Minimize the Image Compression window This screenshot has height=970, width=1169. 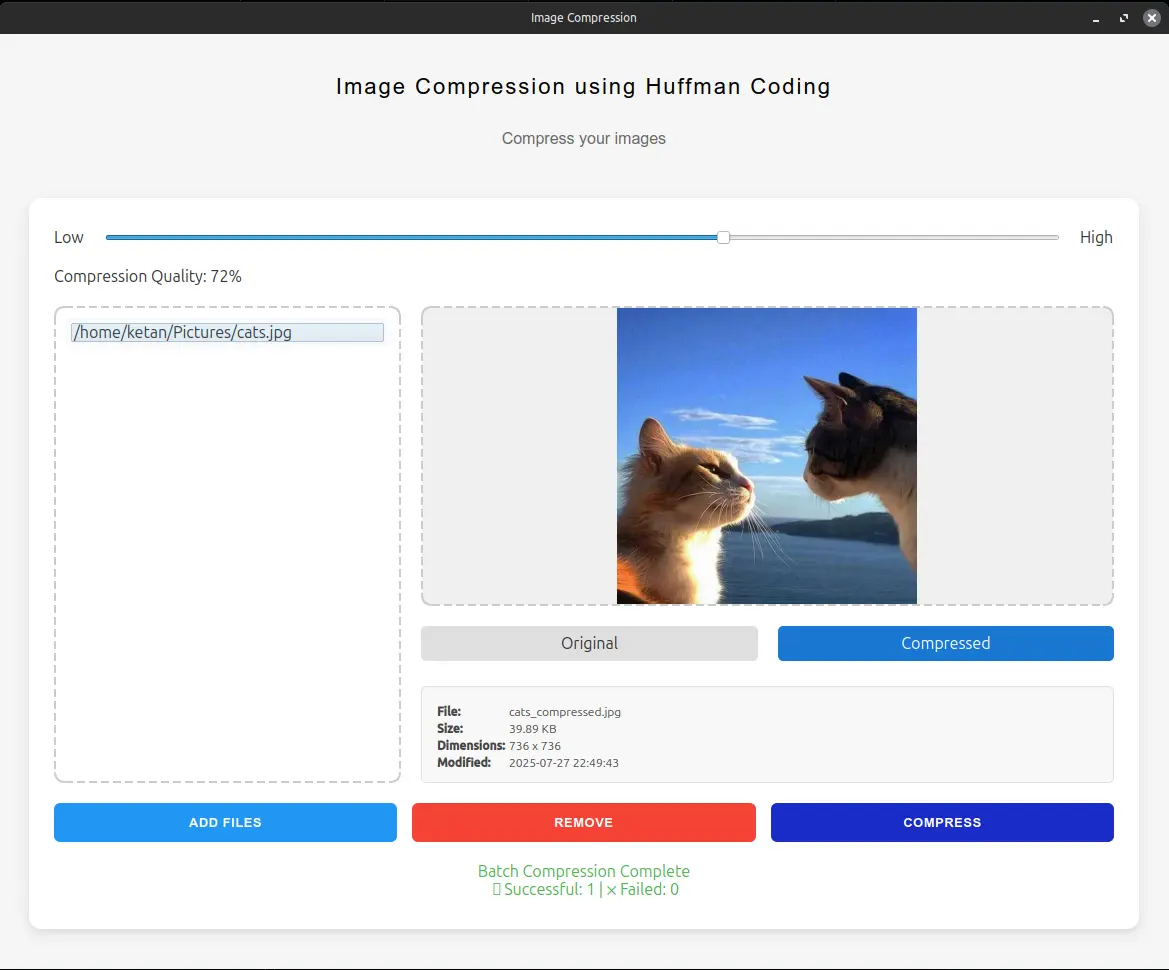[x=1095, y=17]
